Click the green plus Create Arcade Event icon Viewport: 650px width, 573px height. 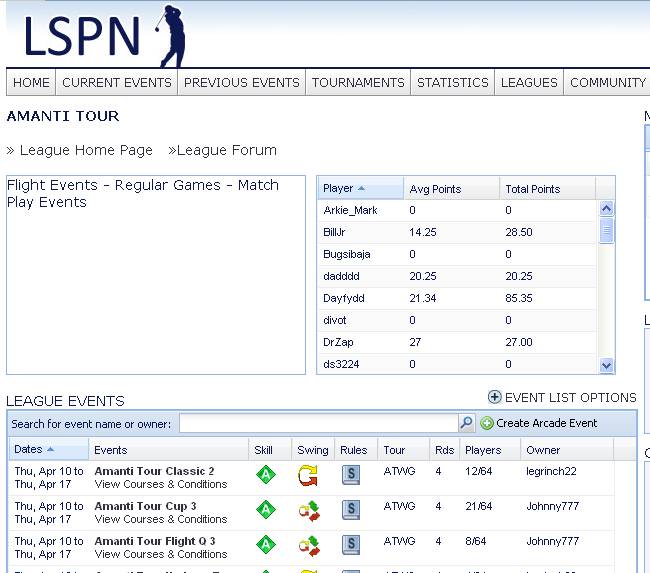(x=487, y=423)
